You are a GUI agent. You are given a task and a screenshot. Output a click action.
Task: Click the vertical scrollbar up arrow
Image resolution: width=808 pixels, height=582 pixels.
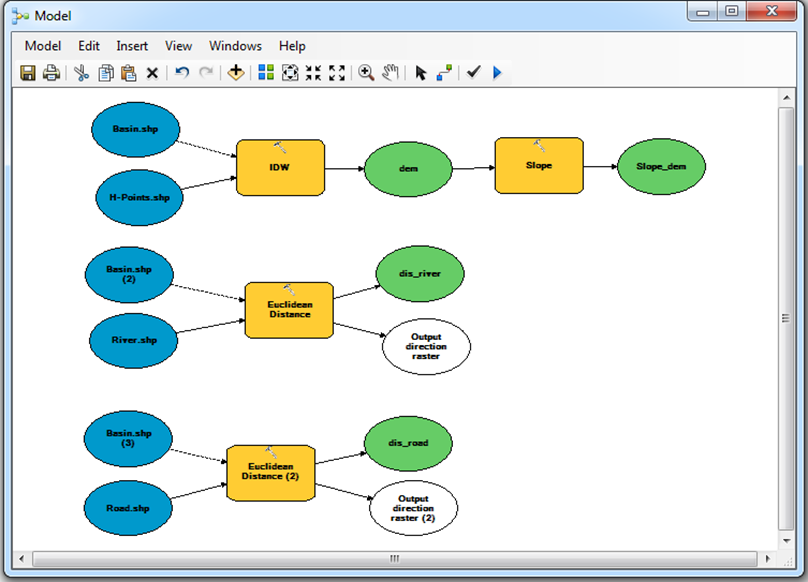coord(786,97)
